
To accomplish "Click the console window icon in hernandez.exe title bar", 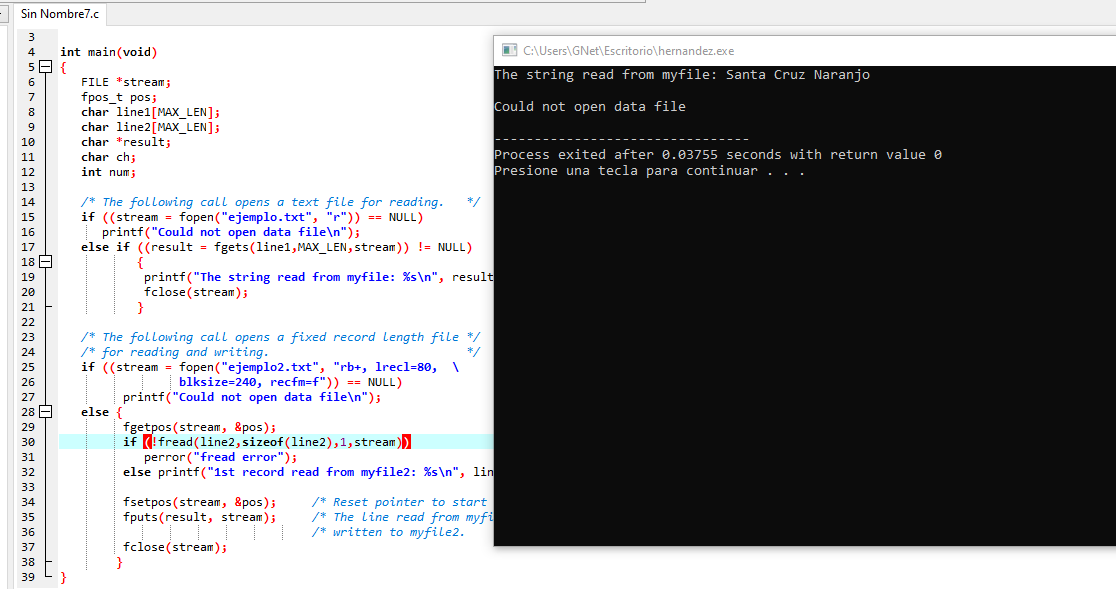I will tap(509, 50).
